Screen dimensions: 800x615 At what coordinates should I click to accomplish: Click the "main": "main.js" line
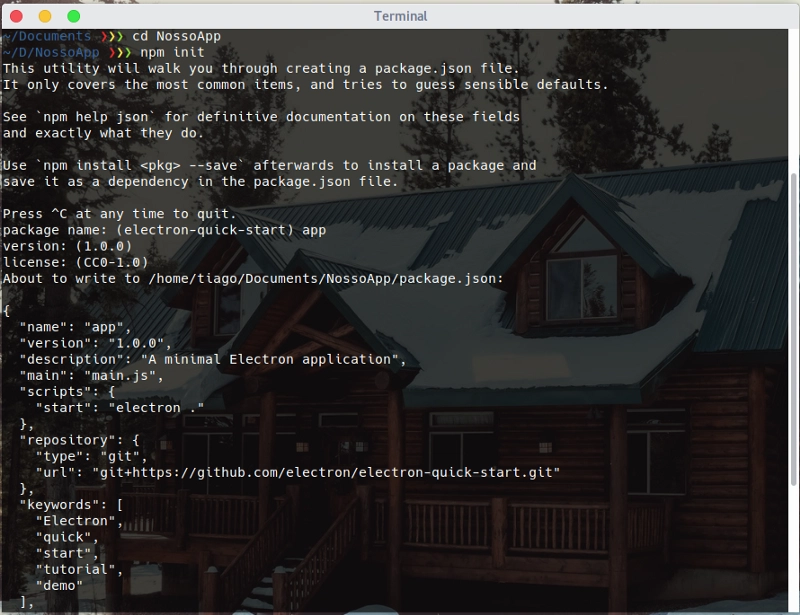pyautogui.click(x=91, y=376)
